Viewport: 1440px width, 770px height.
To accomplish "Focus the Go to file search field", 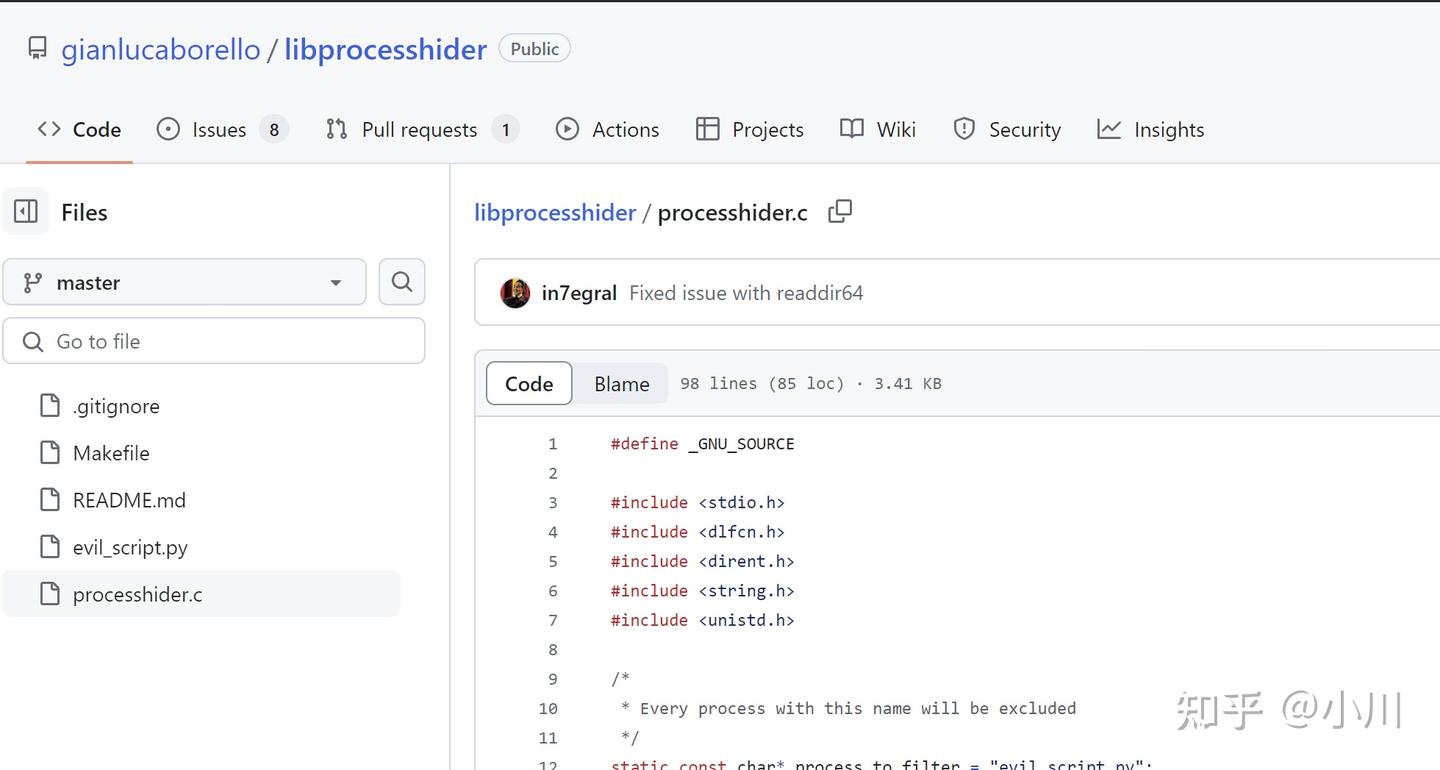I will 214,341.
